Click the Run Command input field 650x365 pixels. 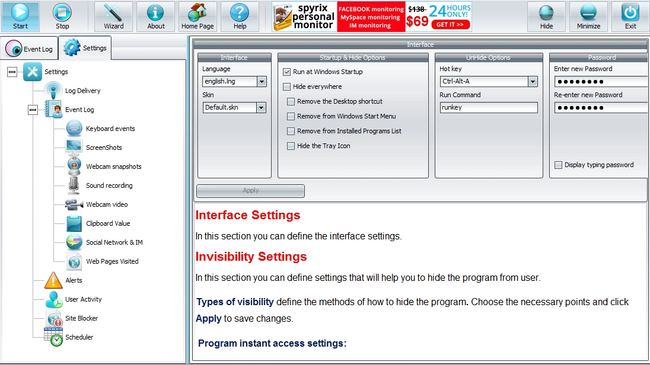pos(488,108)
